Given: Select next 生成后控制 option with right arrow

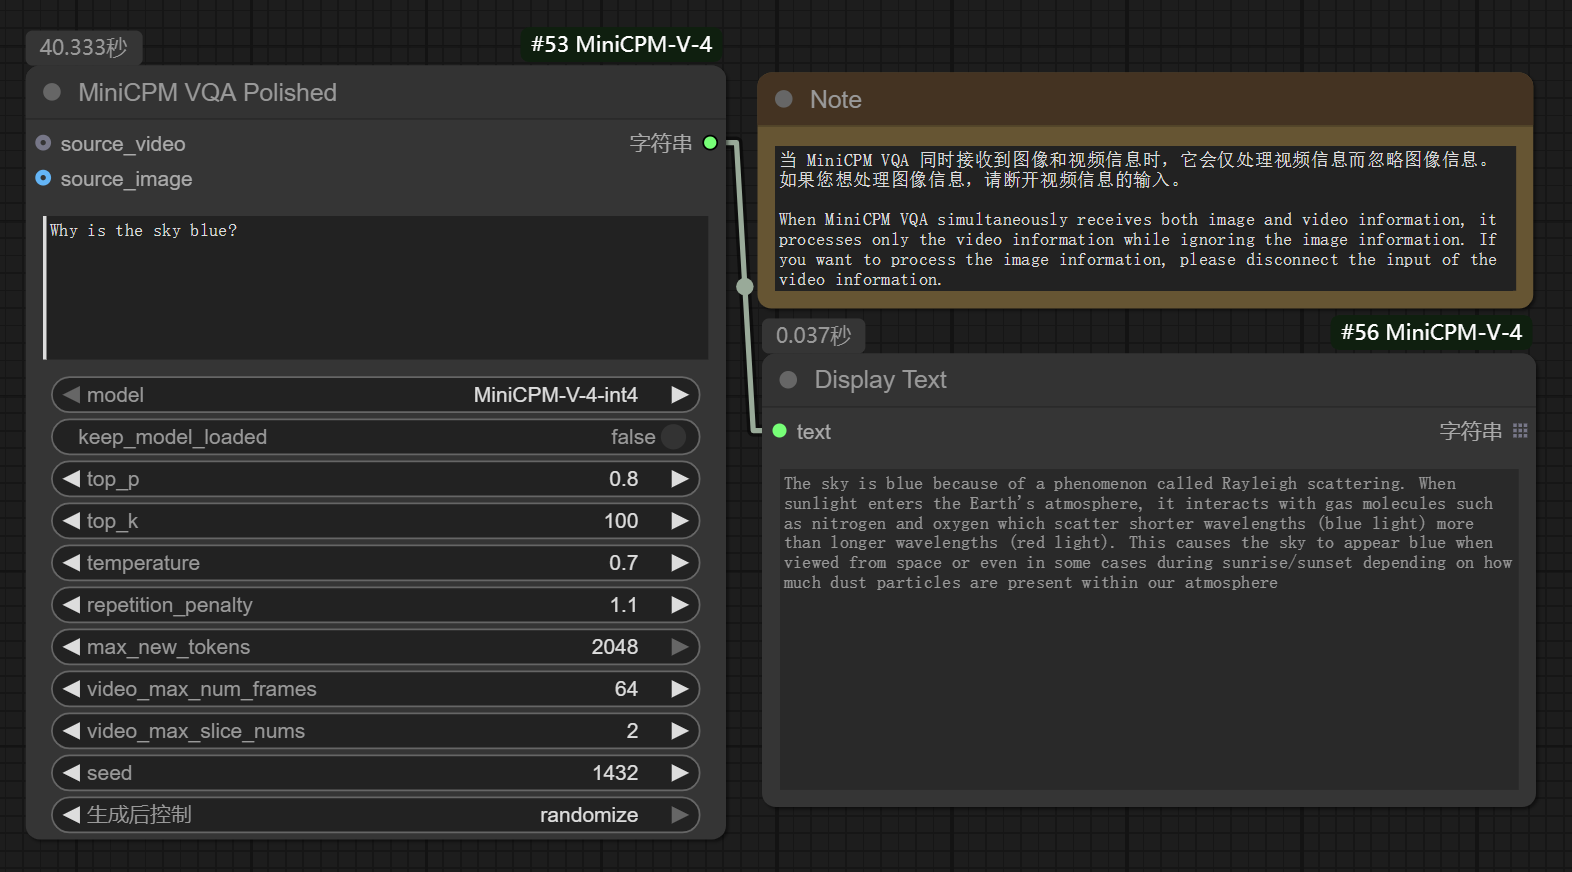Looking at the screenshot, I should [680, 815].
